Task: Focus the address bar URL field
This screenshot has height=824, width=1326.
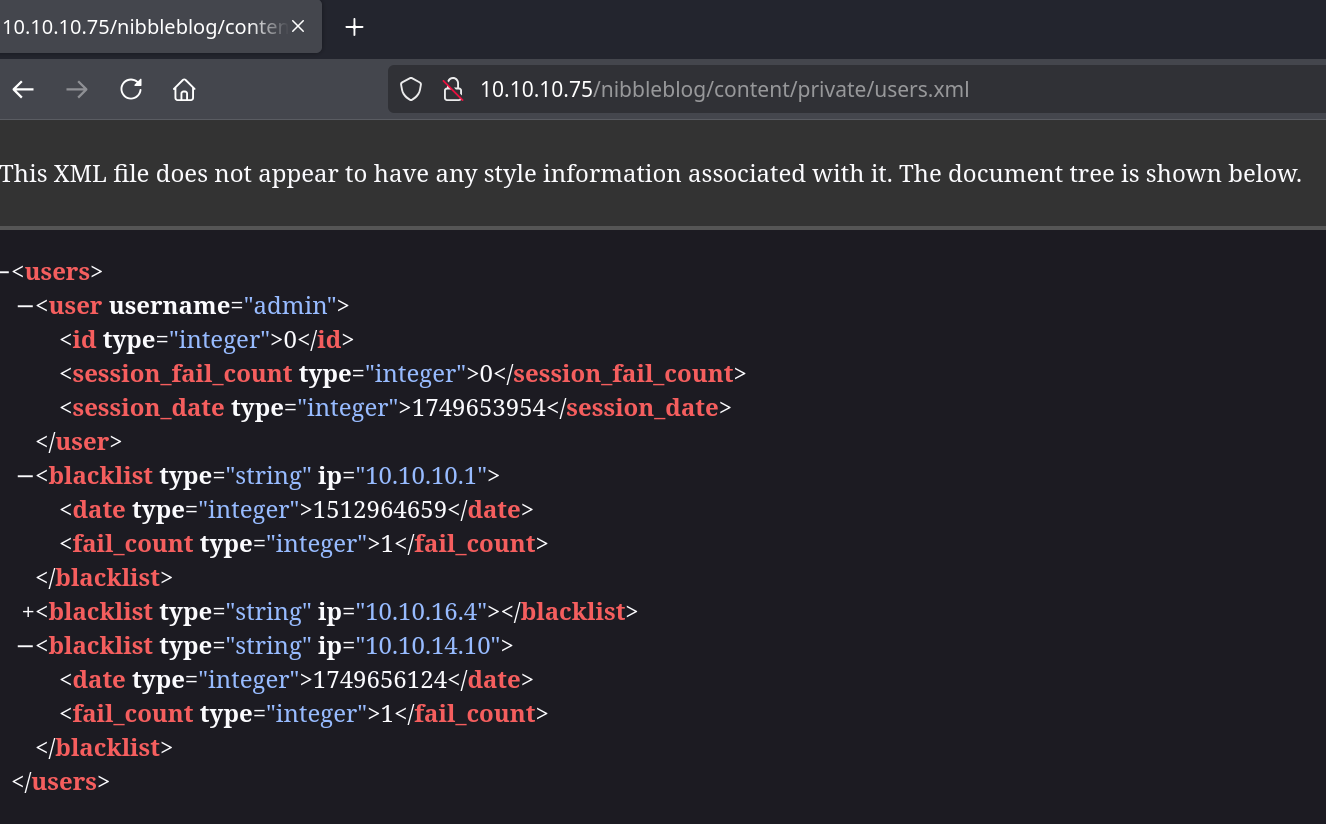Action: (724, 90)
